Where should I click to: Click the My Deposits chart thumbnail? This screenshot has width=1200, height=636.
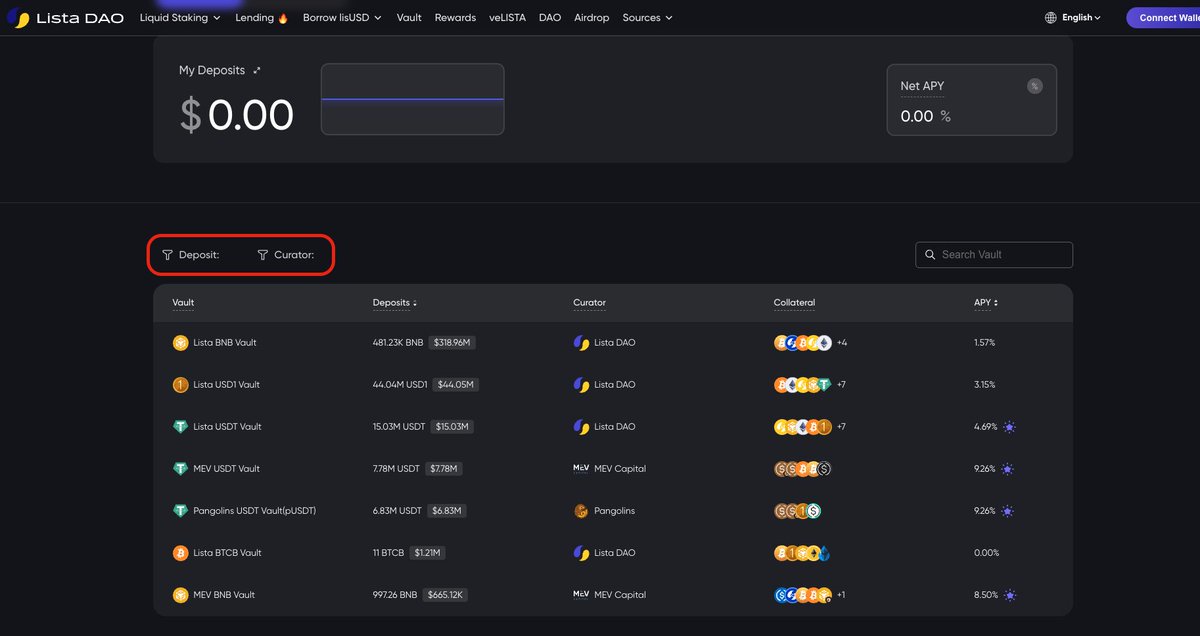(412, 99)
